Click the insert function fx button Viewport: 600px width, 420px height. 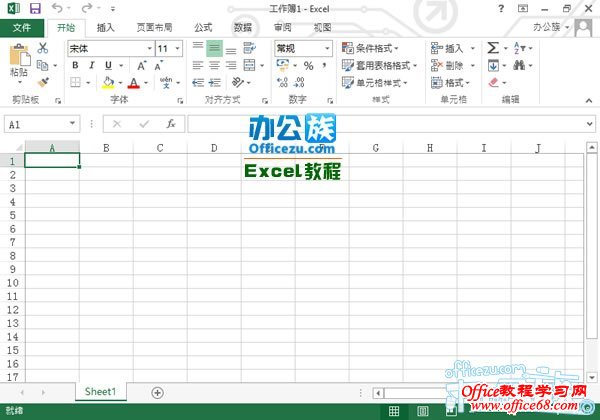point(171,124)
